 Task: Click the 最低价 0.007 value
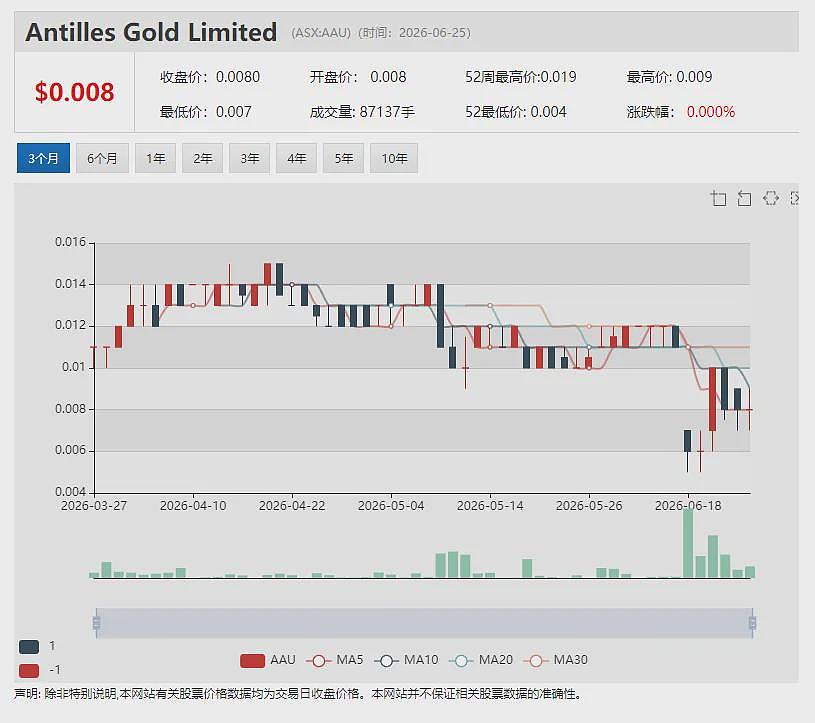coord(233,112)
